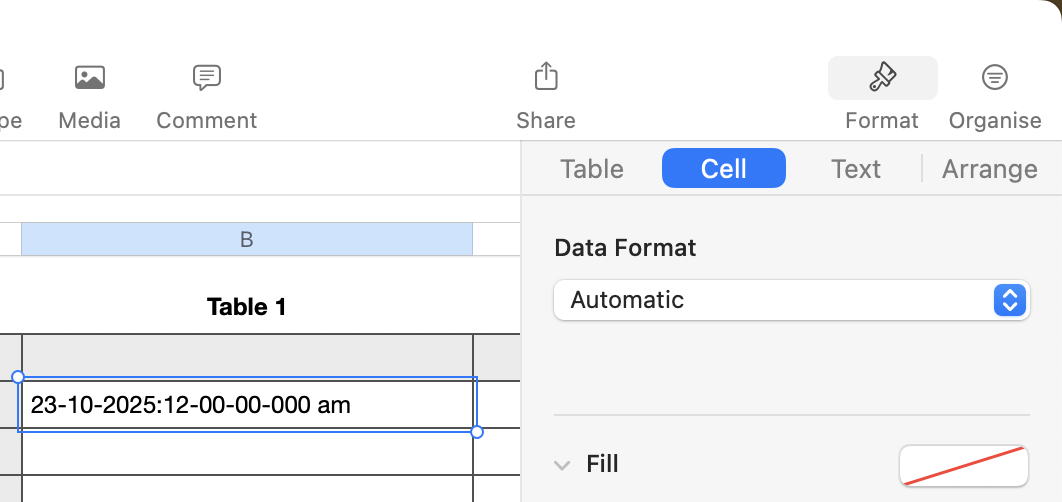Screen dimensions: 1062x502
Task: Select the grey header cell in column B
Action: pyautogui.click(x=246, y=358)
